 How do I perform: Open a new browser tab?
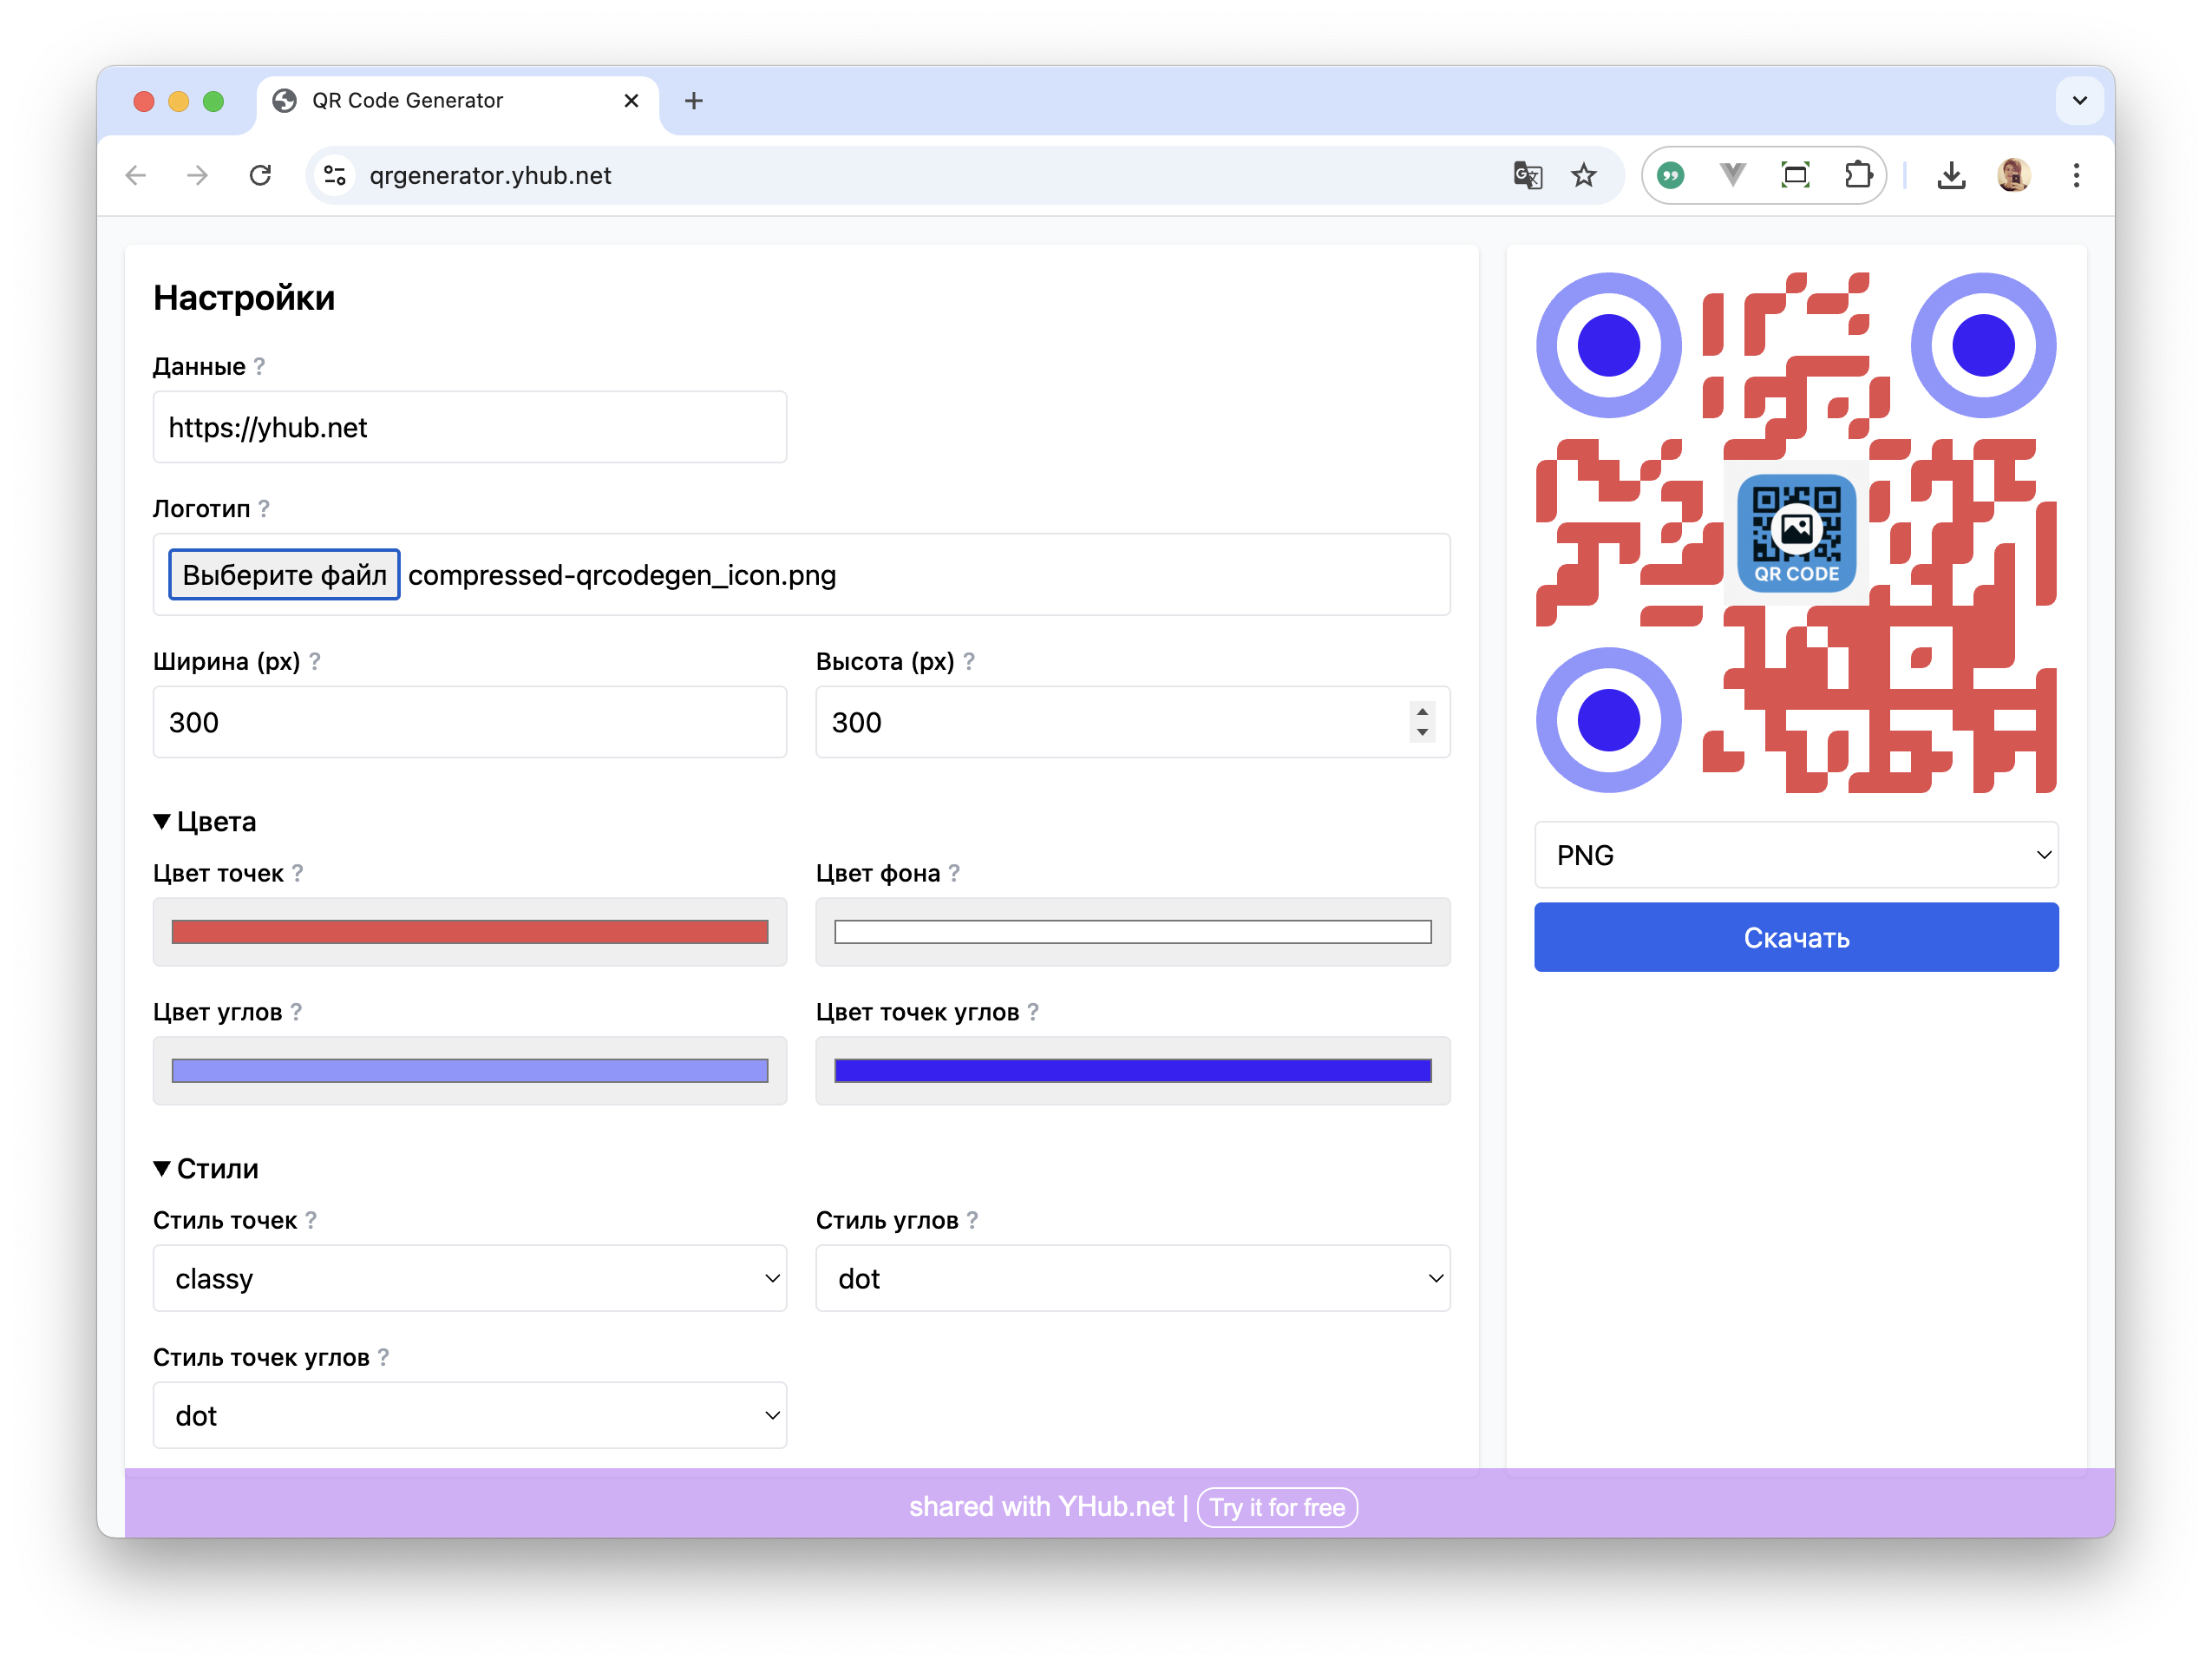(x=694, y=101)
